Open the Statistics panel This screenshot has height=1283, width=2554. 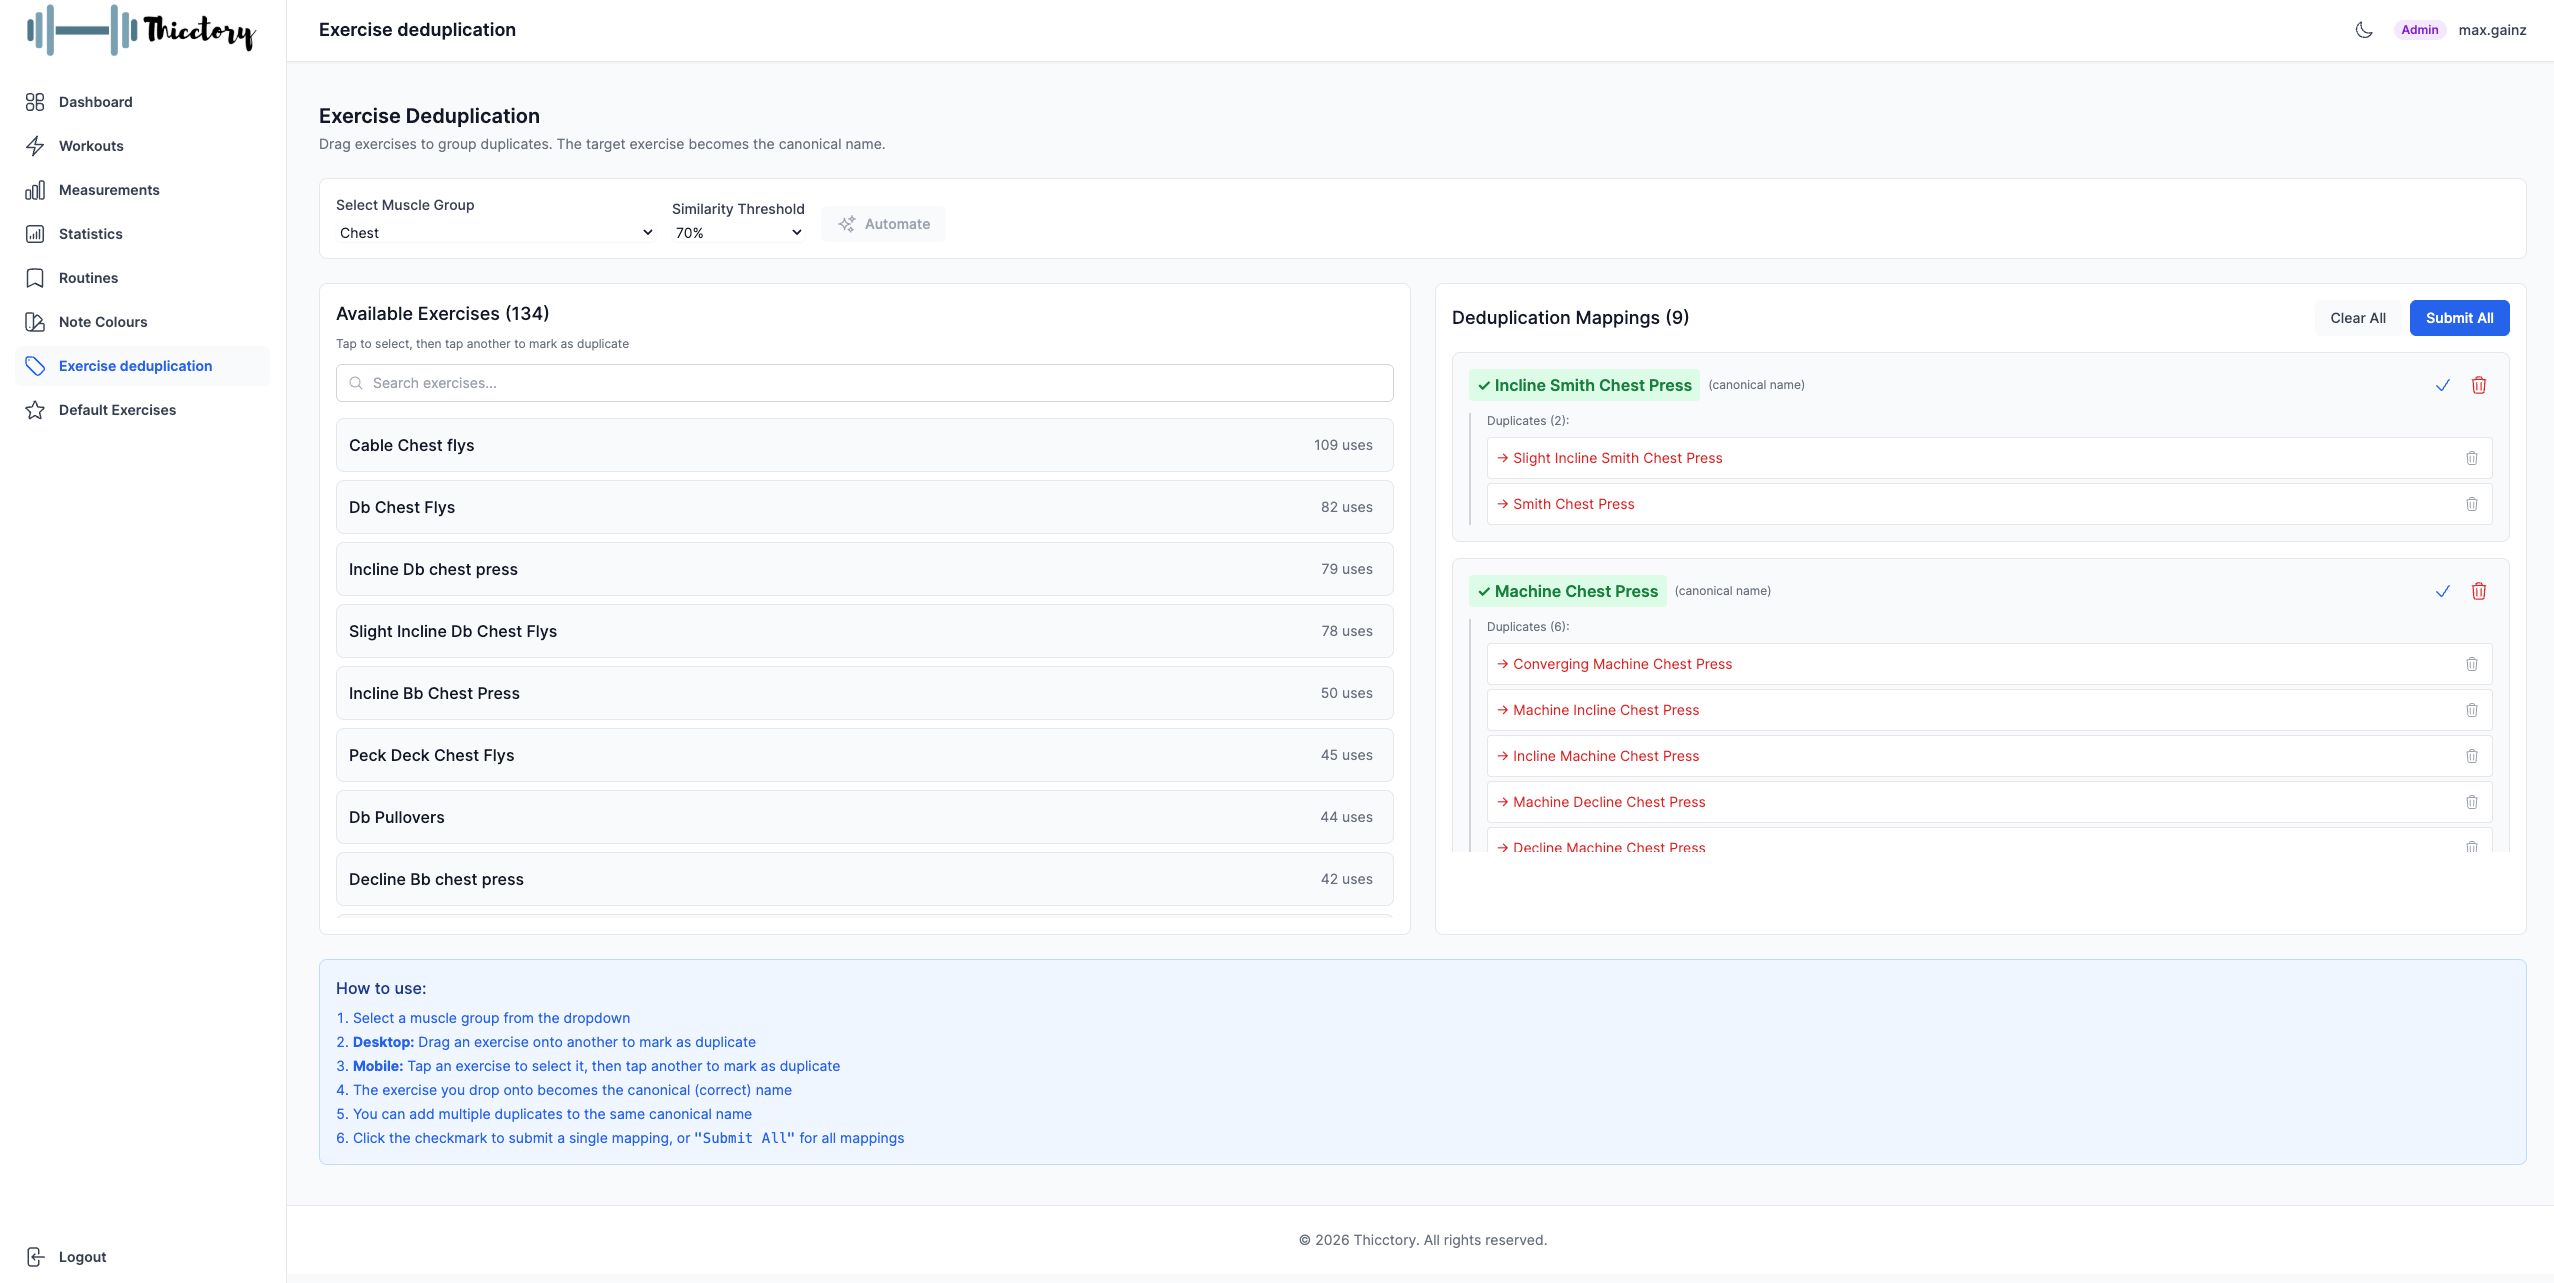click(91, 233)
